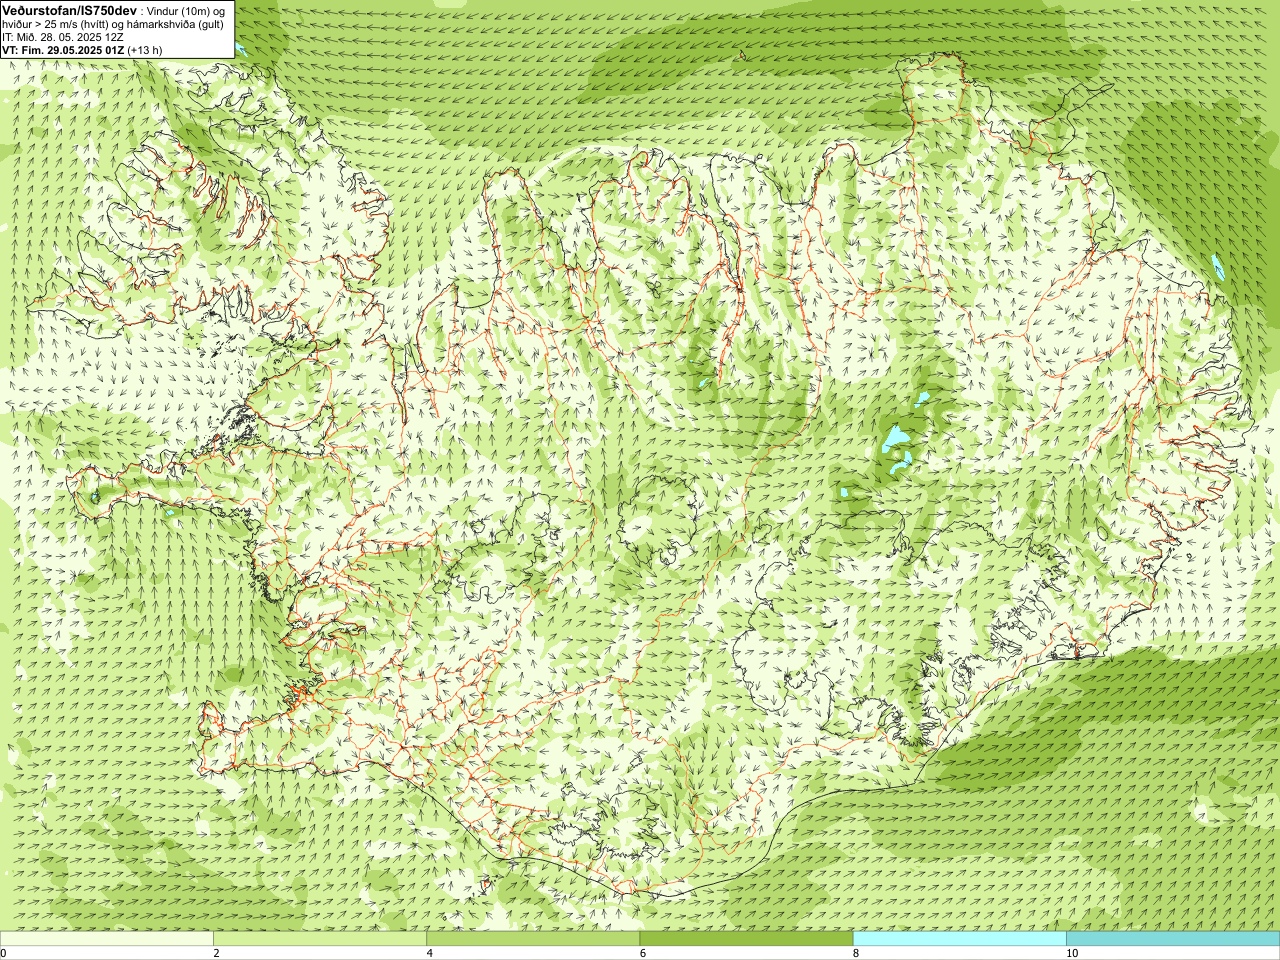Click the legend value label '0'

coord(4,953)
